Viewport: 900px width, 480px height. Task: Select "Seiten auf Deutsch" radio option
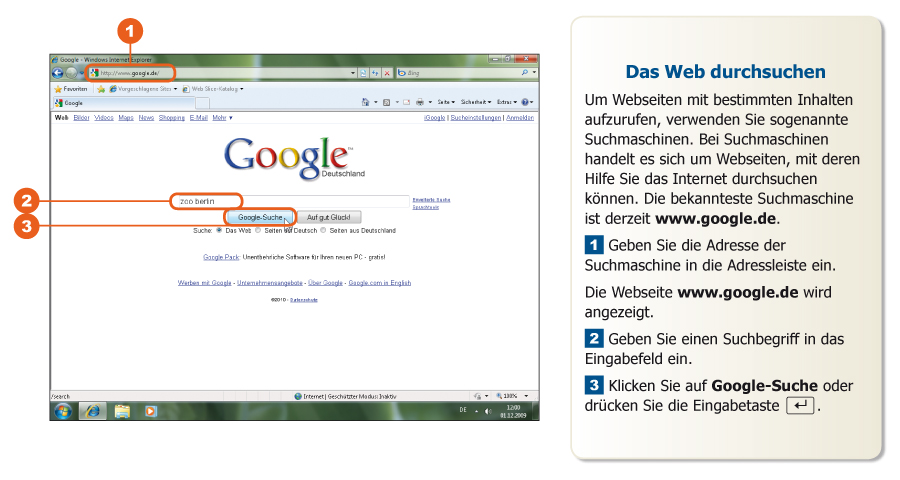(258, 230)
